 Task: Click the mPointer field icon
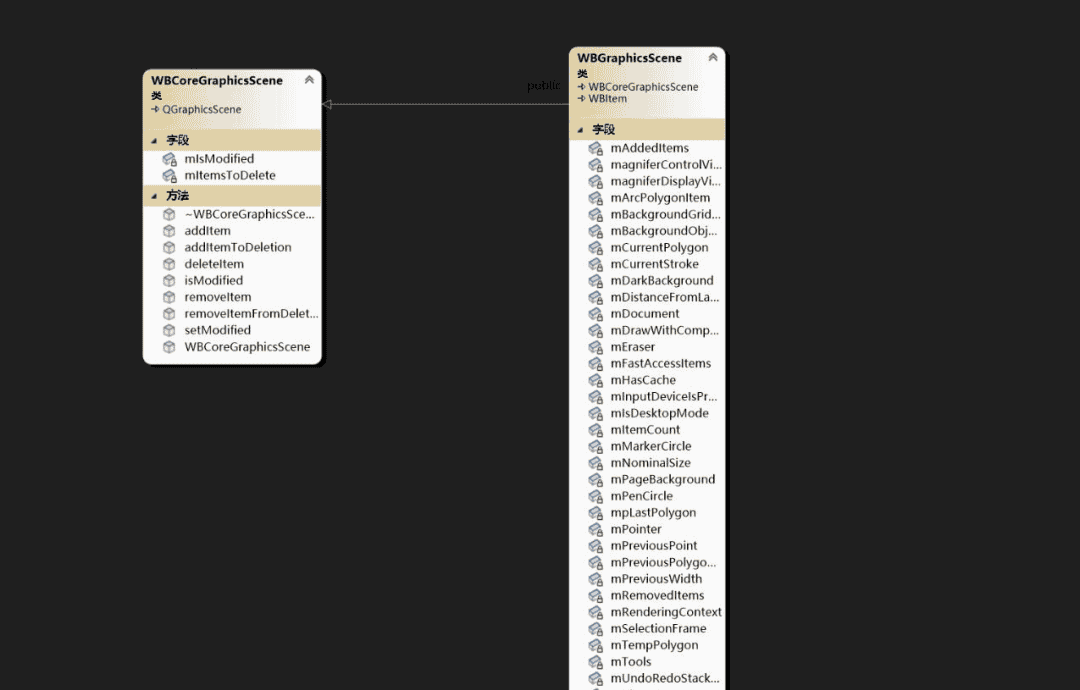595,529
